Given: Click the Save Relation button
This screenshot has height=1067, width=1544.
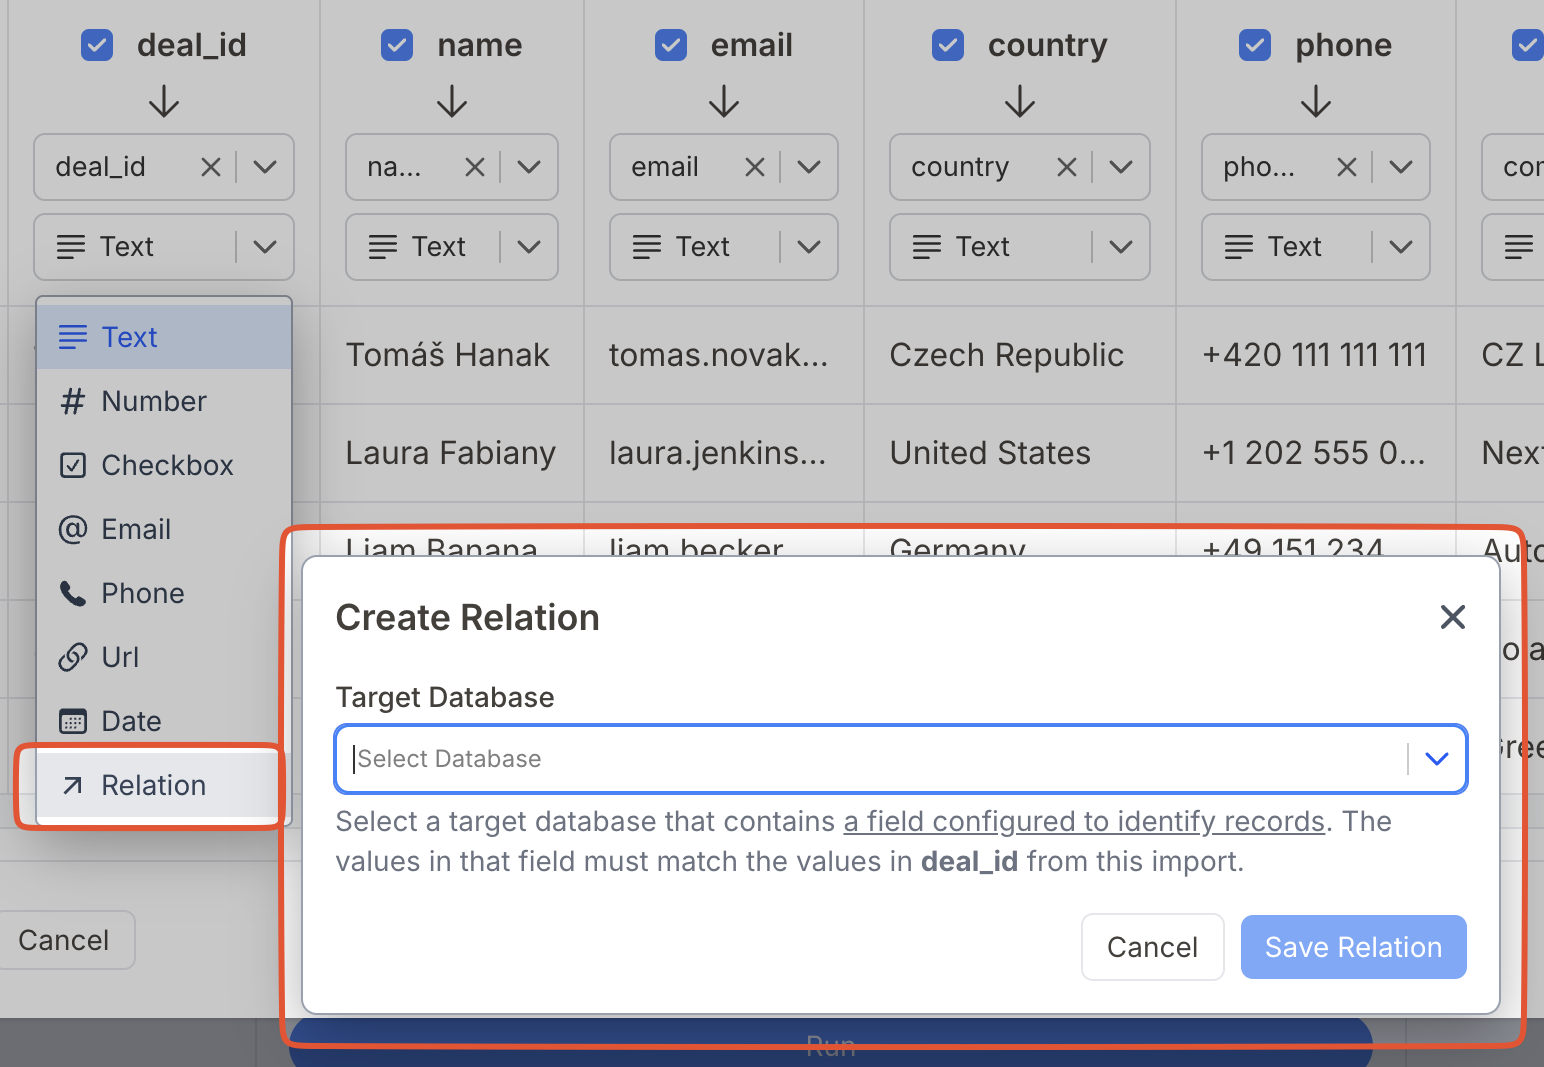Looking at the screenshot, I should click(x=1353, y=947).
